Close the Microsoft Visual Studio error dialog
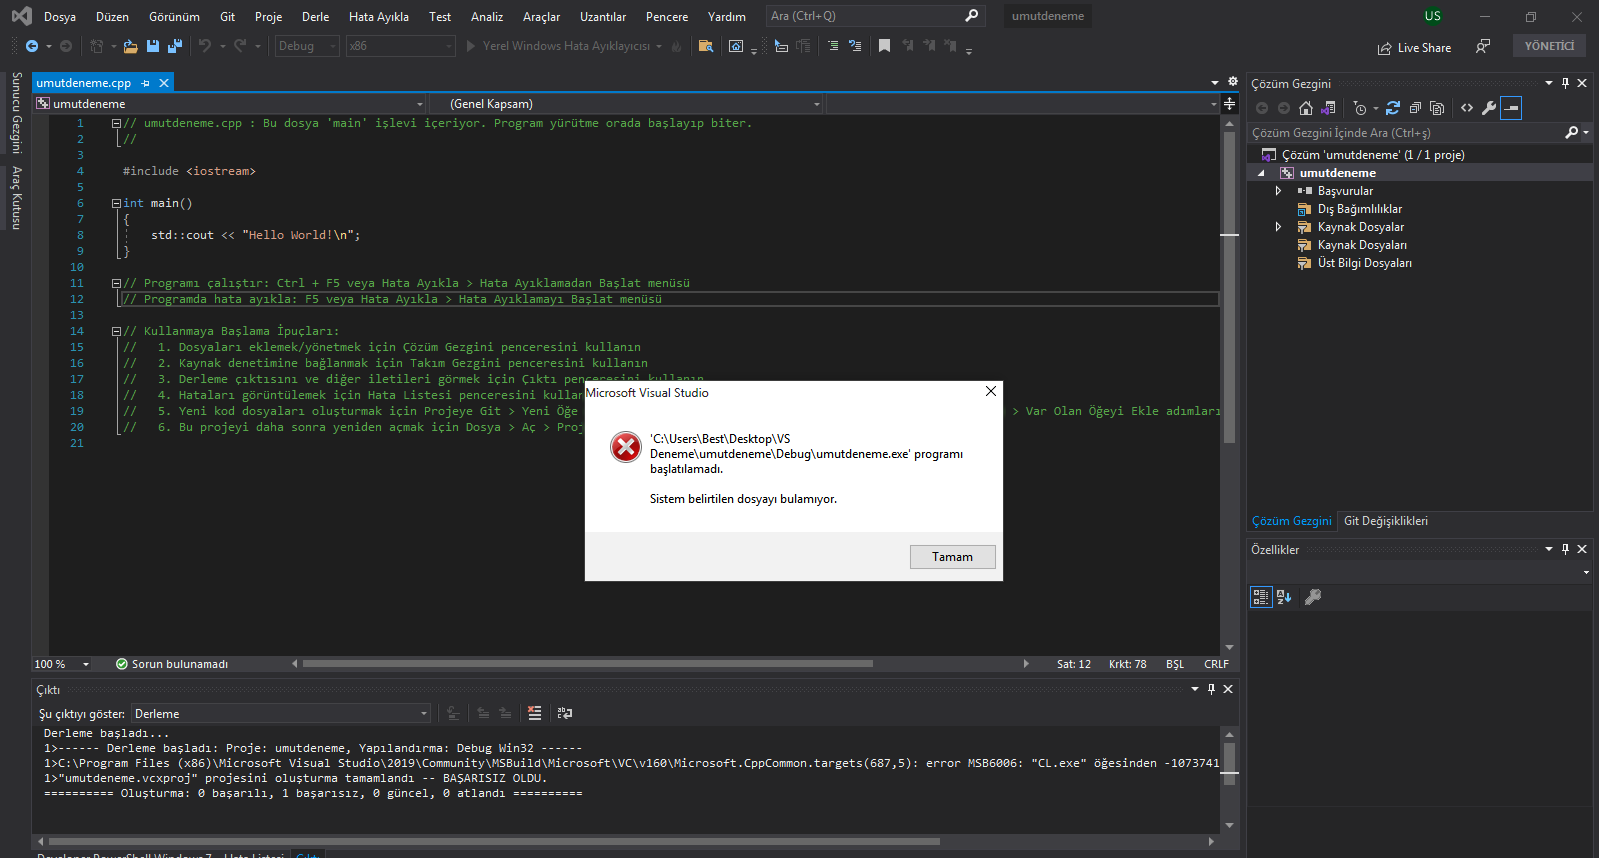The image size is (1599, 858). tap(991, 391)
